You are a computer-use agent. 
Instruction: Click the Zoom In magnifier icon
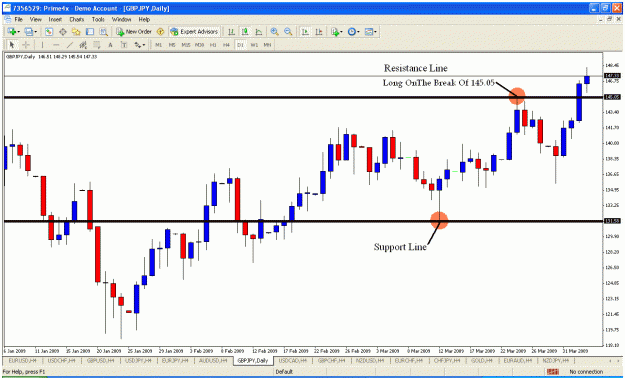tap(274, 32)
